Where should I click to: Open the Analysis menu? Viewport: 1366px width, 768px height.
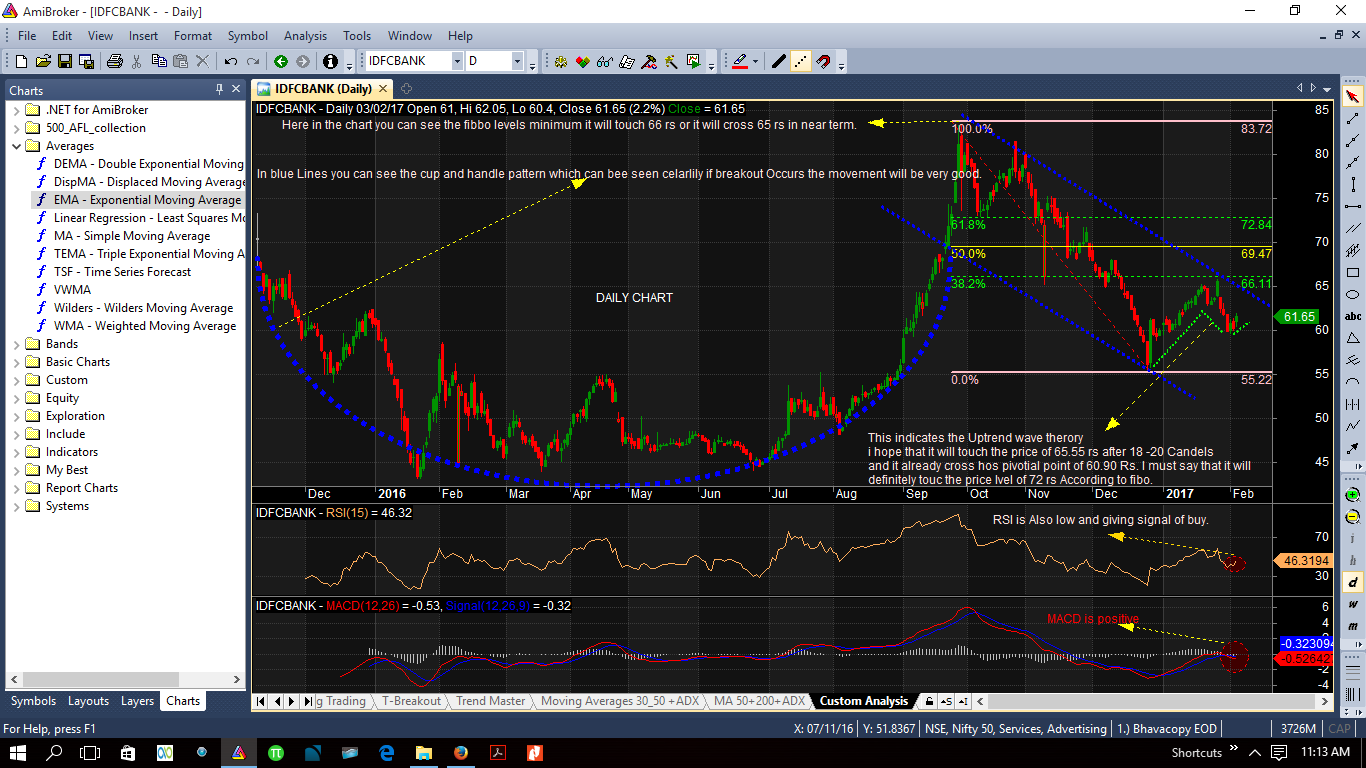click(x=305, y=36)
